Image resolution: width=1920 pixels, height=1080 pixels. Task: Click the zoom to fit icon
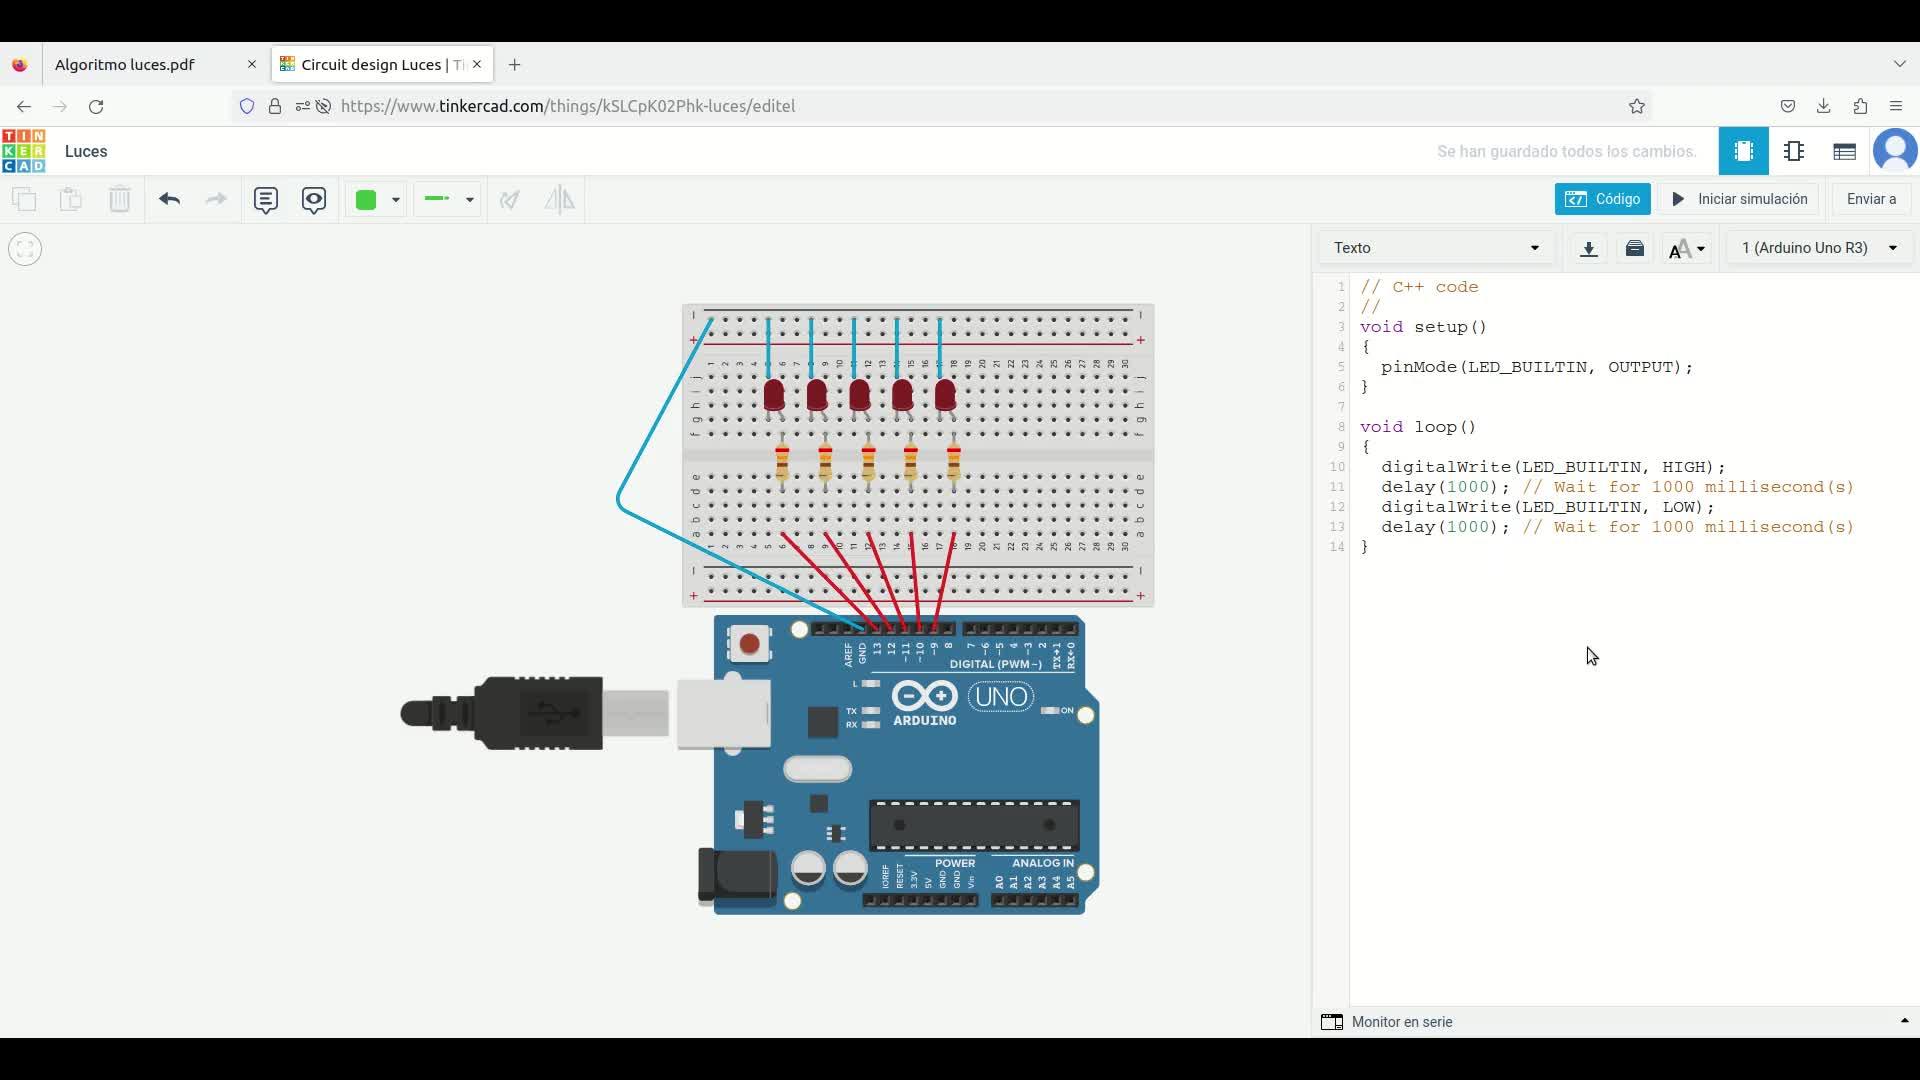pyautogui.click(x=25, y=249)
